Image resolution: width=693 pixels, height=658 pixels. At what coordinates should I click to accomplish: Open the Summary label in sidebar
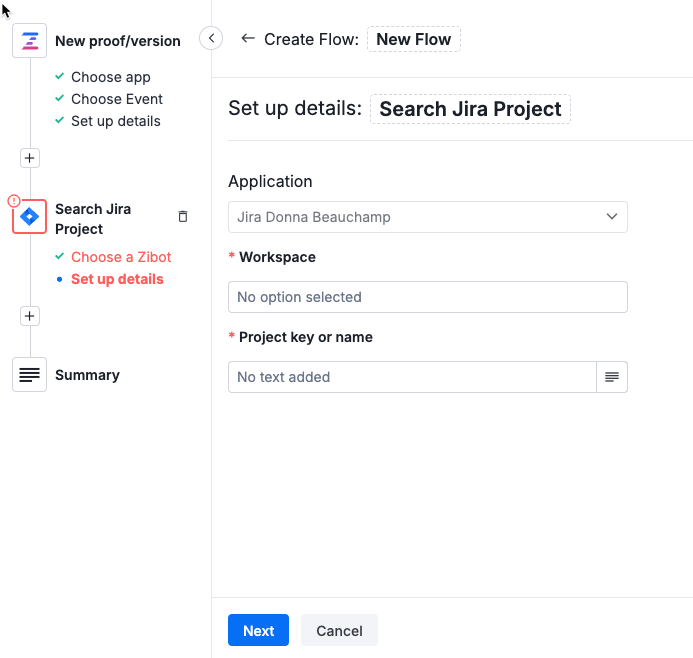coord(88,375)
